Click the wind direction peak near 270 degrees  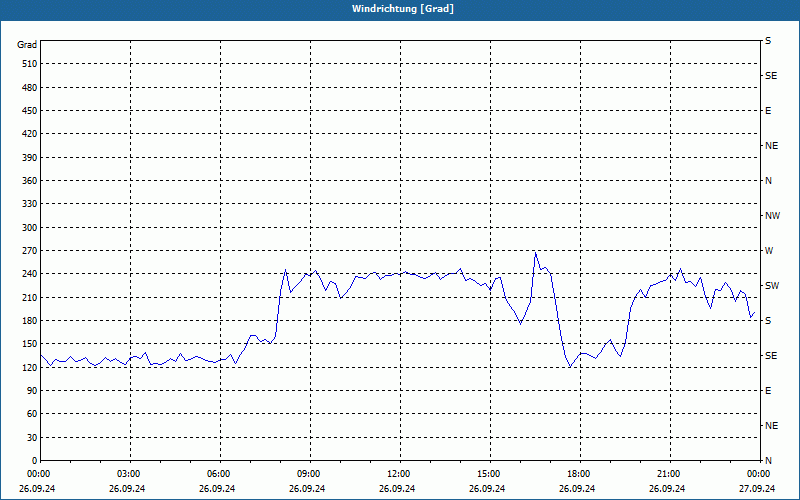pos(535,253)
